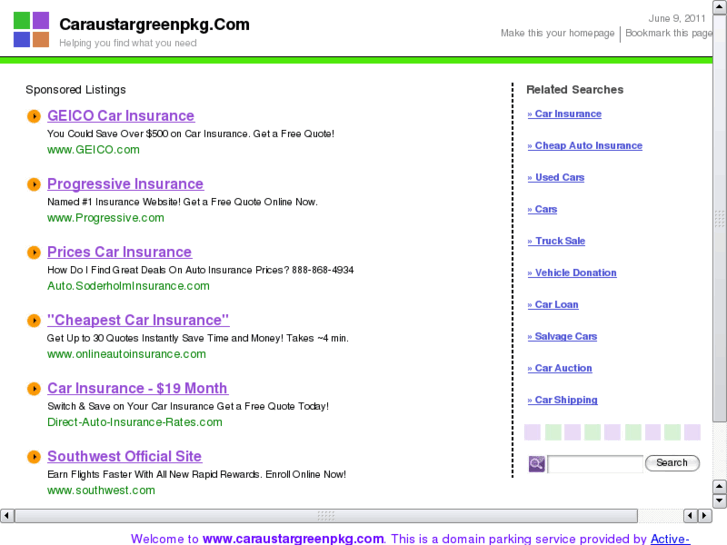Click orange arrow bullet beside Progressive Insurance
The height and width of the screenshot is (545, 727).
pos(34,184)
